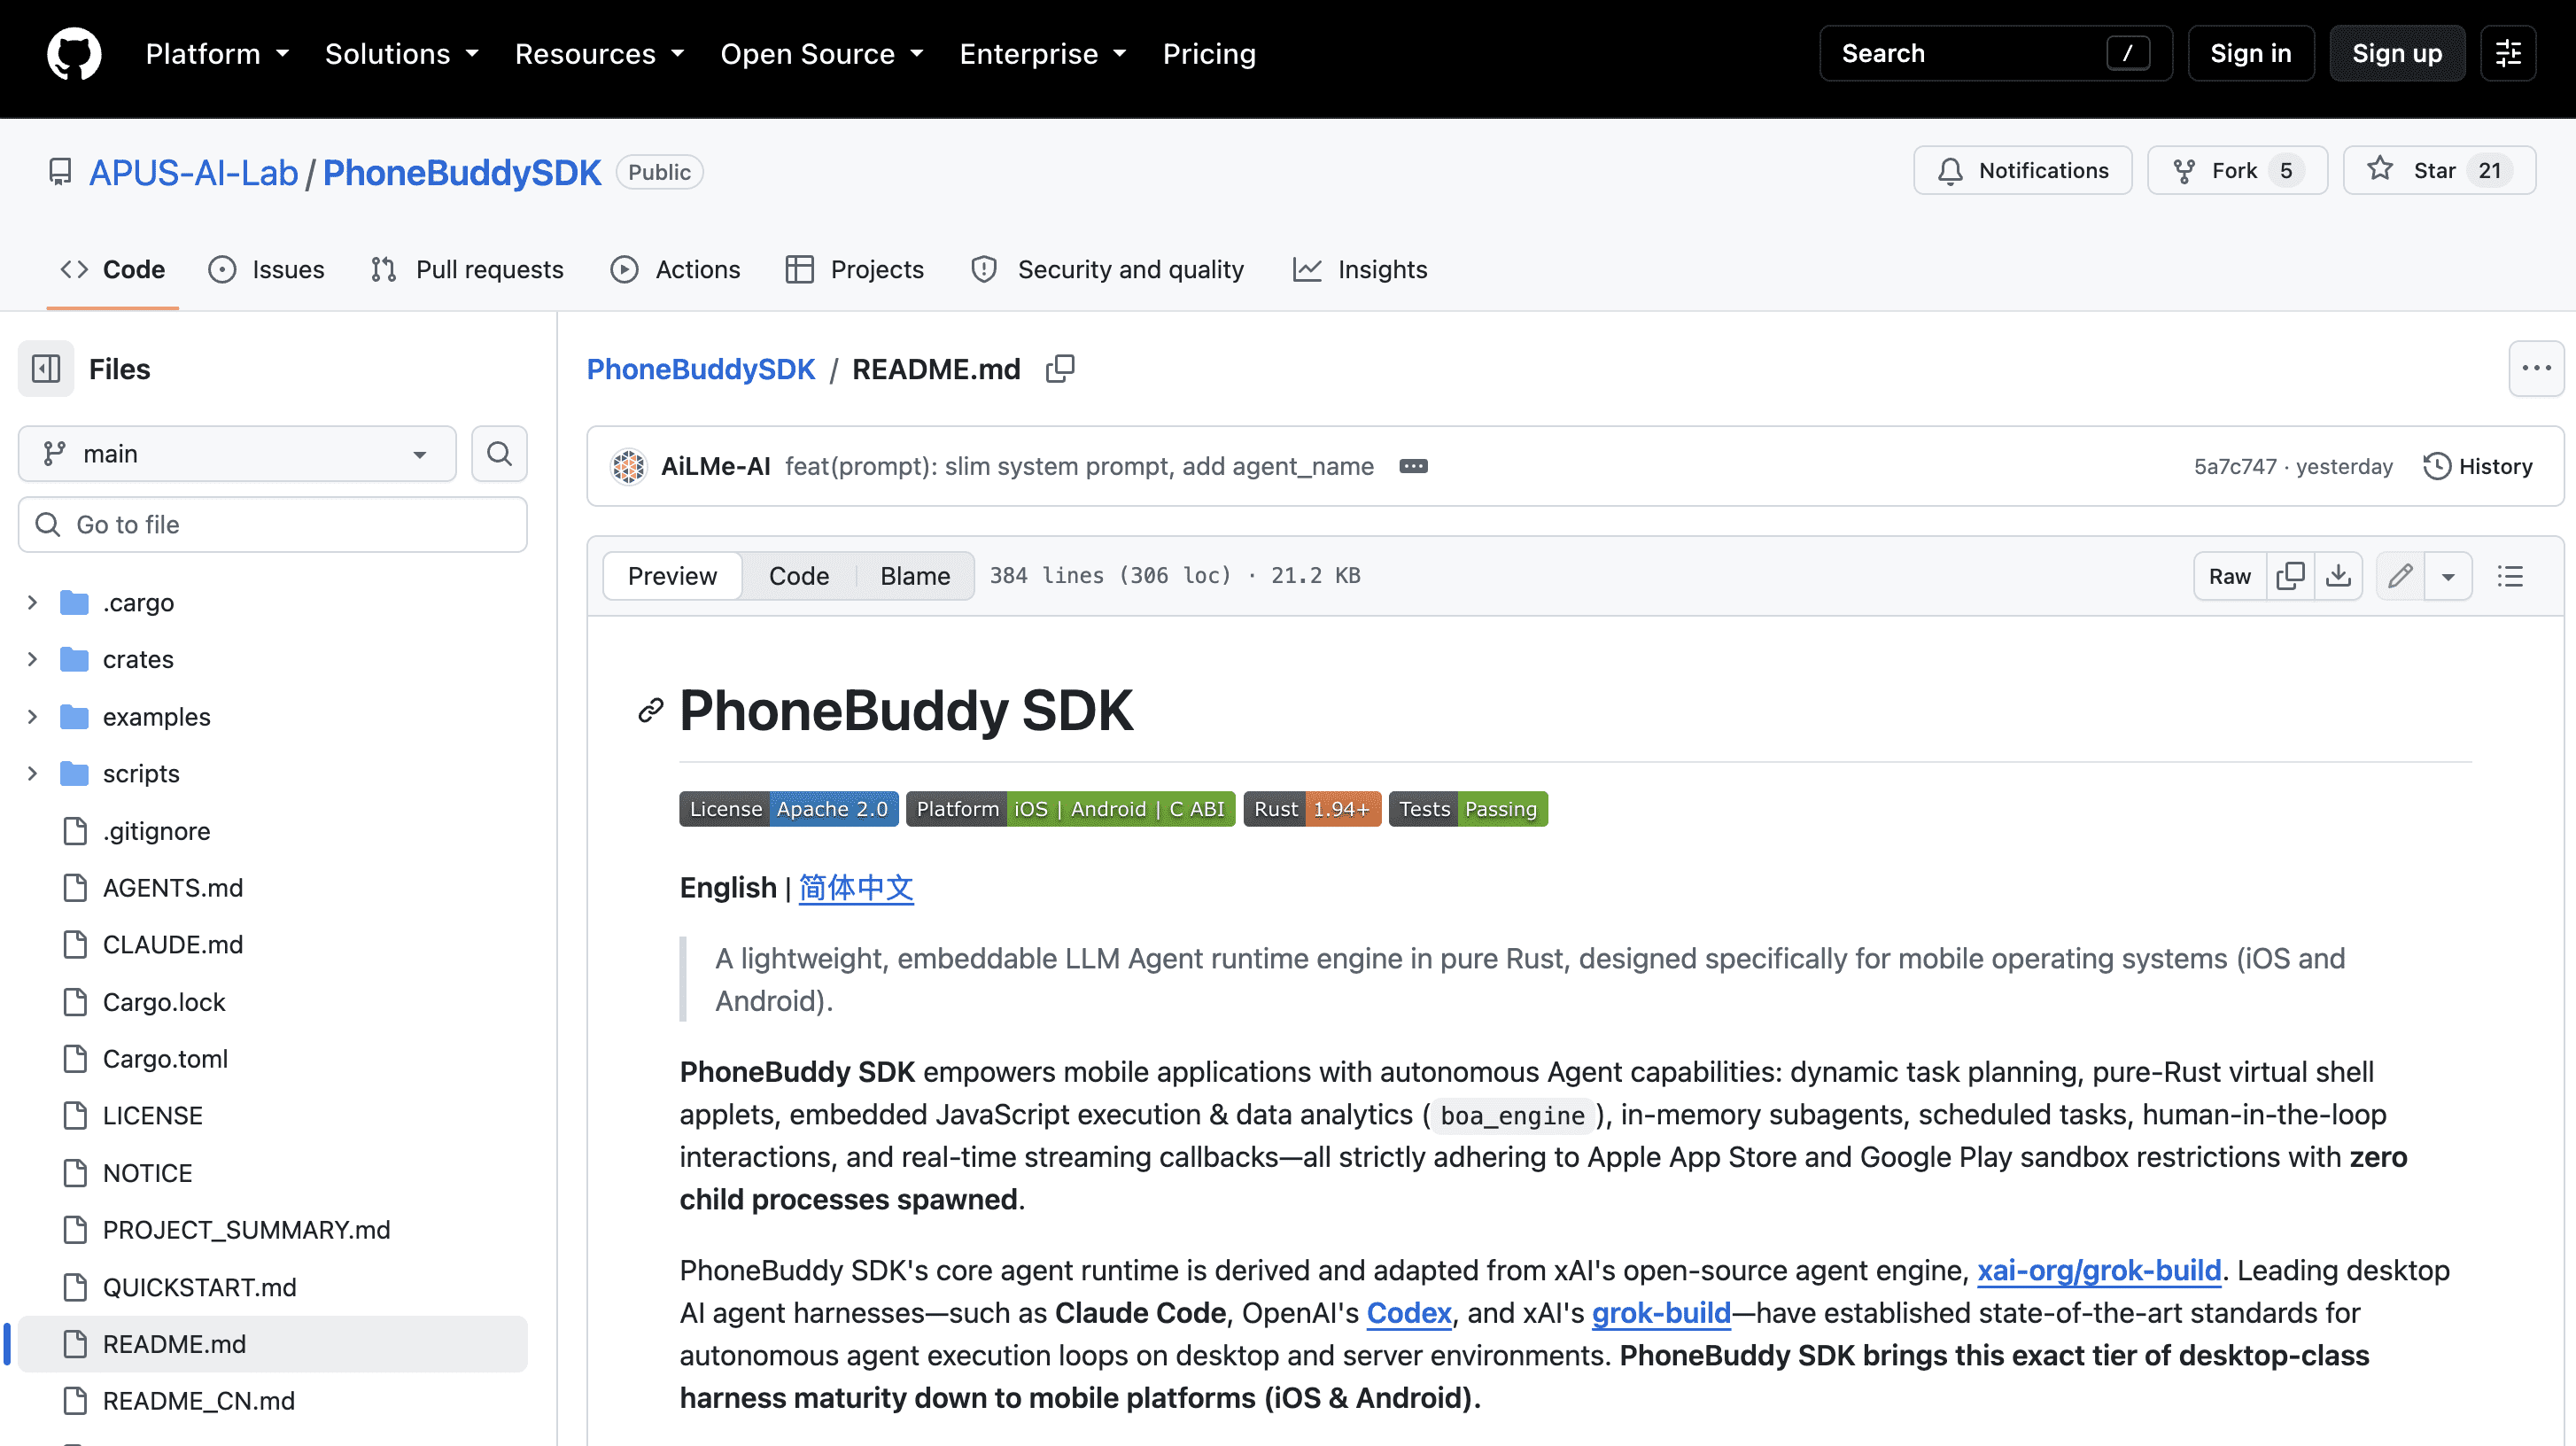Open the main branch dropdown

(x=237, y=454)
